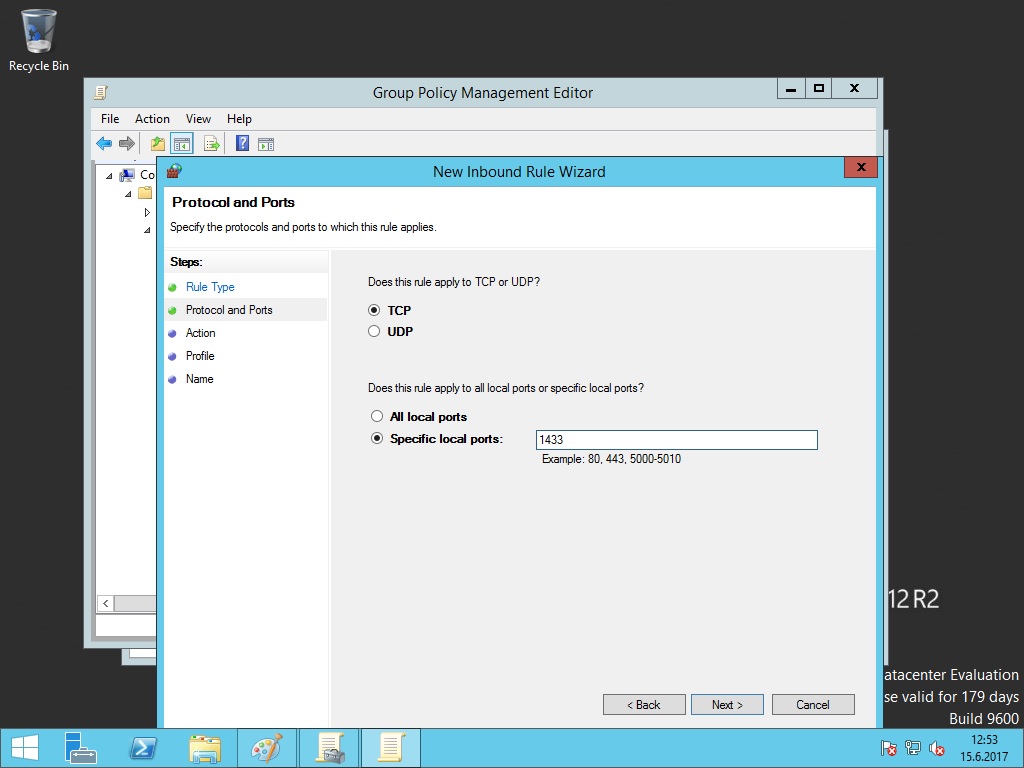
Task: Choose All local ports option
Action: [377, 417]
